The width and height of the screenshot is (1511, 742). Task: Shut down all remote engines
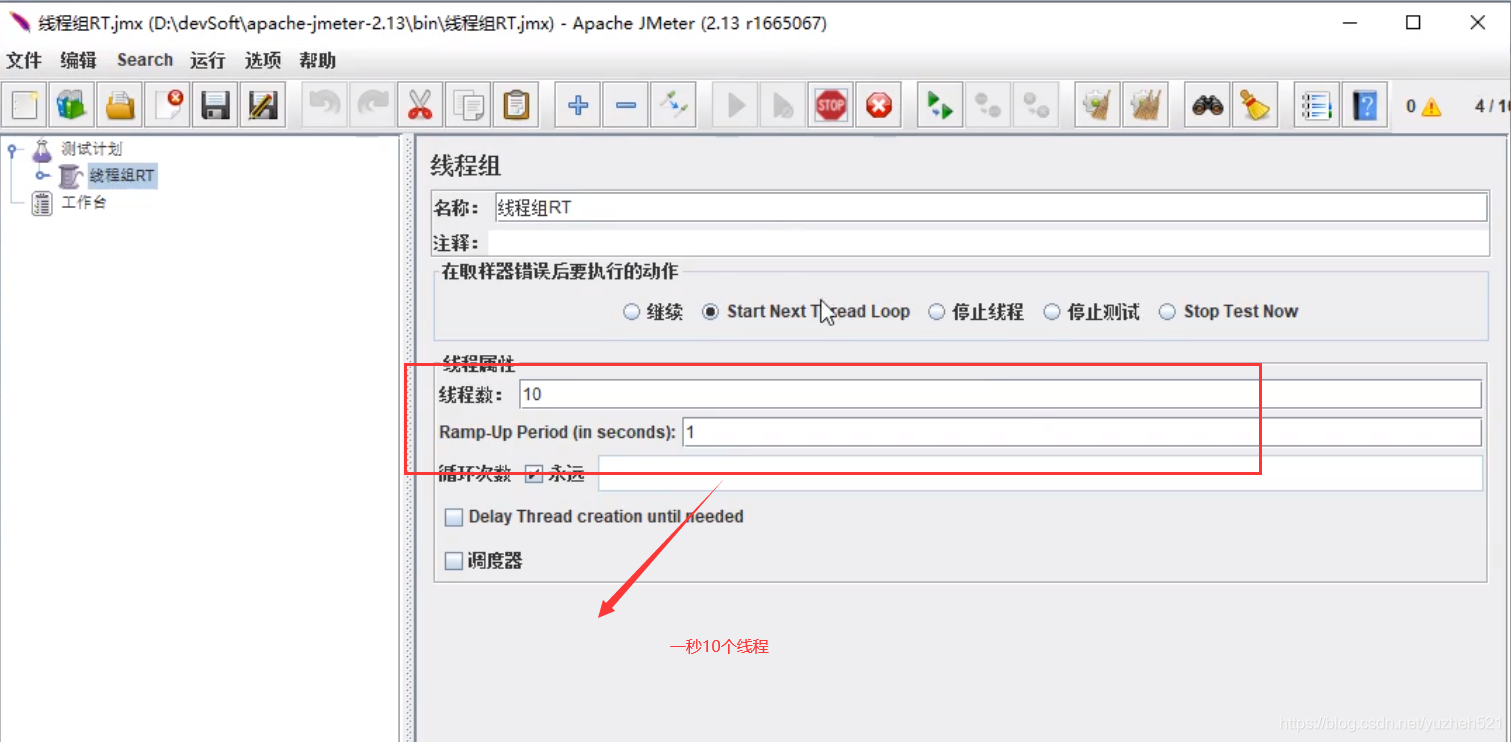tap(1036, 104)
